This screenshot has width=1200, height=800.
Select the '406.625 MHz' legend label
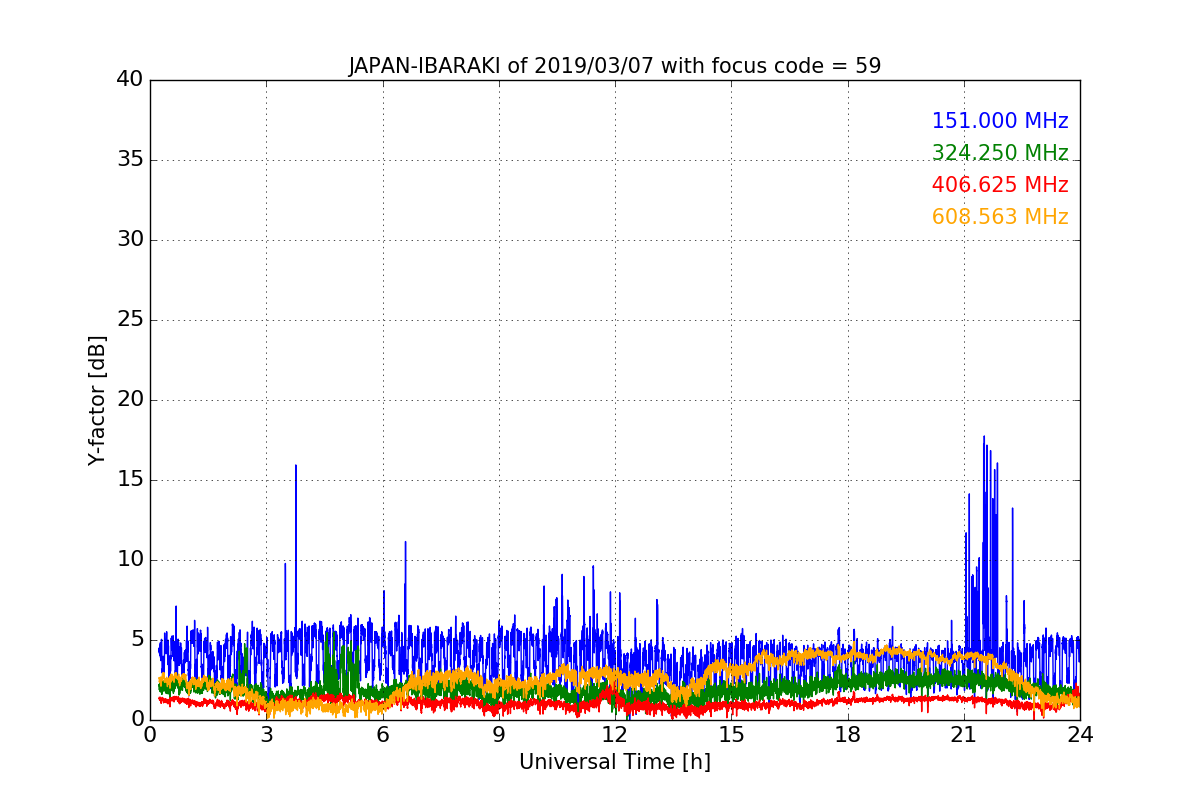(1000, 185)
